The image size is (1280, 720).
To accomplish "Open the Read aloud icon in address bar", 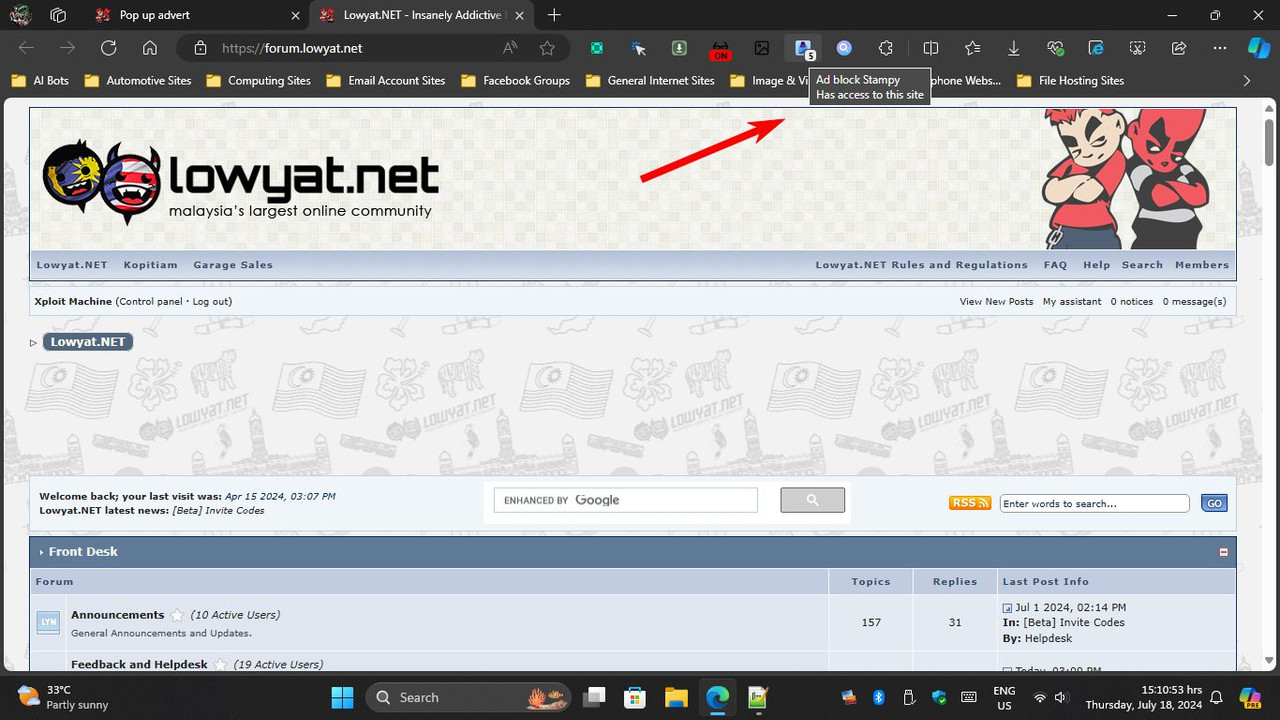I will (x=510, y=48).
